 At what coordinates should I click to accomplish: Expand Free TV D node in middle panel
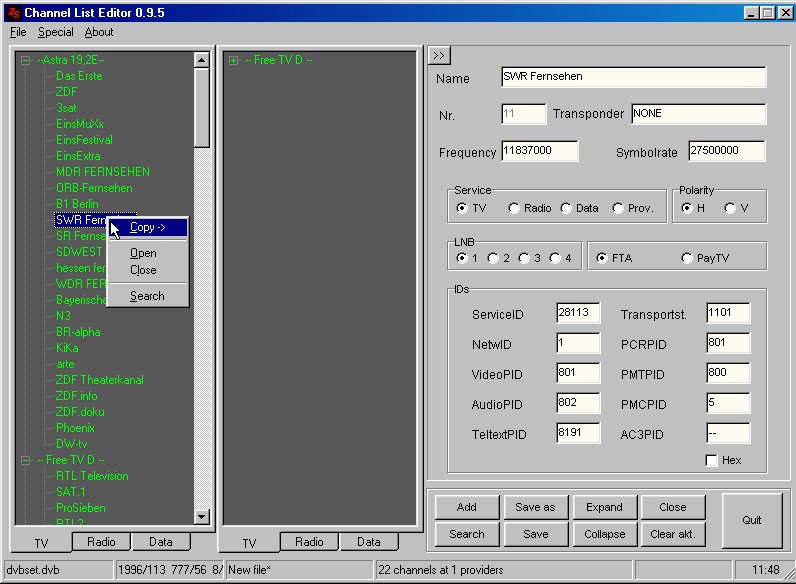pos(233,60)
